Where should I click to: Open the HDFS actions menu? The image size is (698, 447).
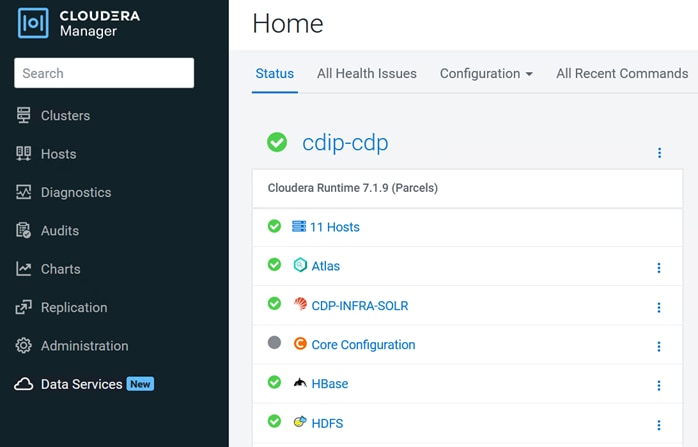[x=659, y=425]
